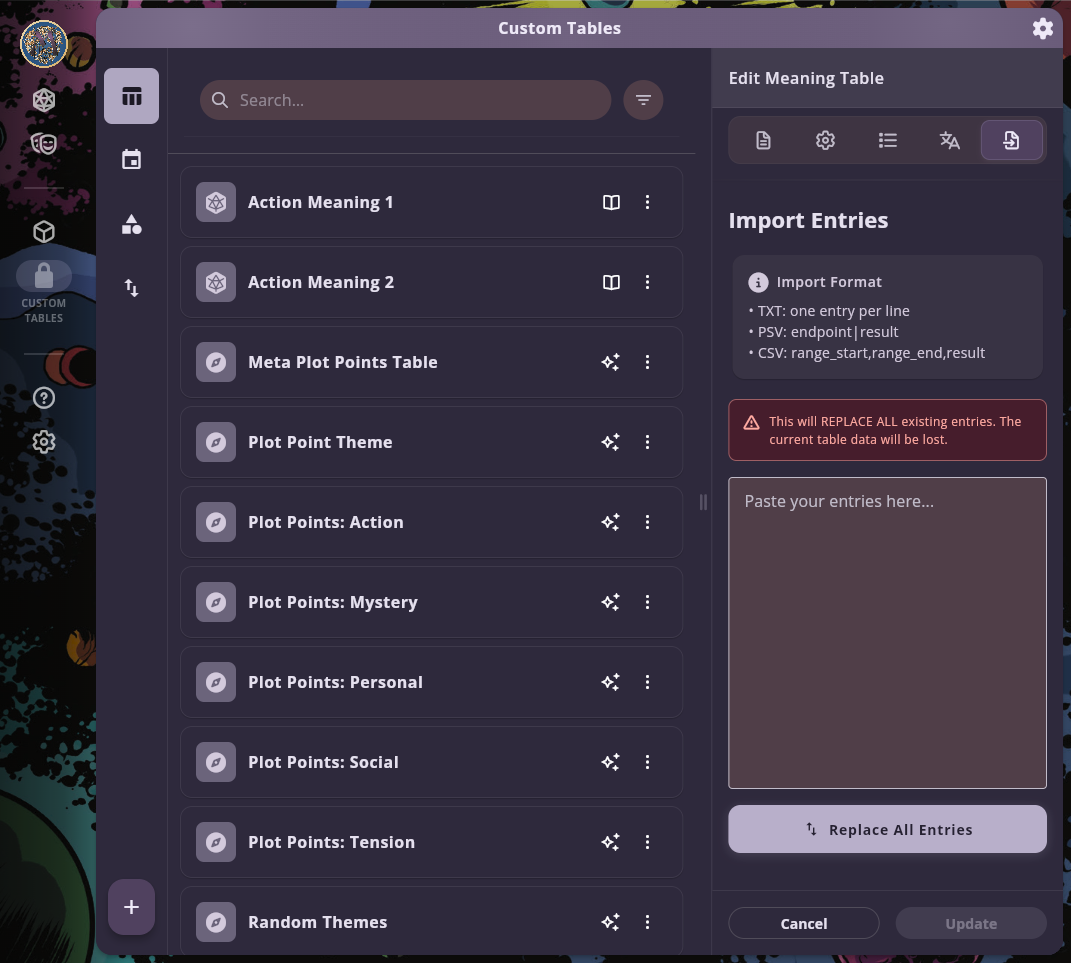Open more options for Plot Point Theme

click(x=648, y=442)
